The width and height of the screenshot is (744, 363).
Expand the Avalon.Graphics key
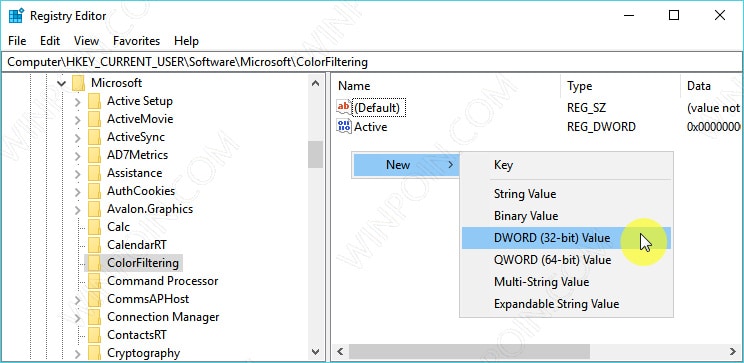77,210
